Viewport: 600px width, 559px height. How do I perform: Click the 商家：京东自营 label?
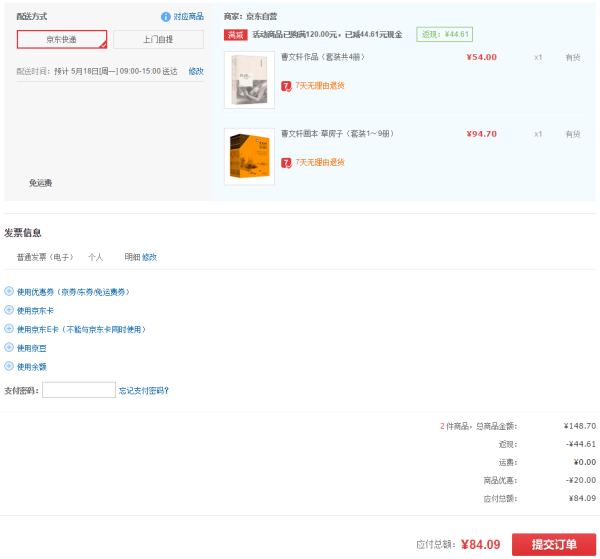pyautogui.click(x=250, y=16)
